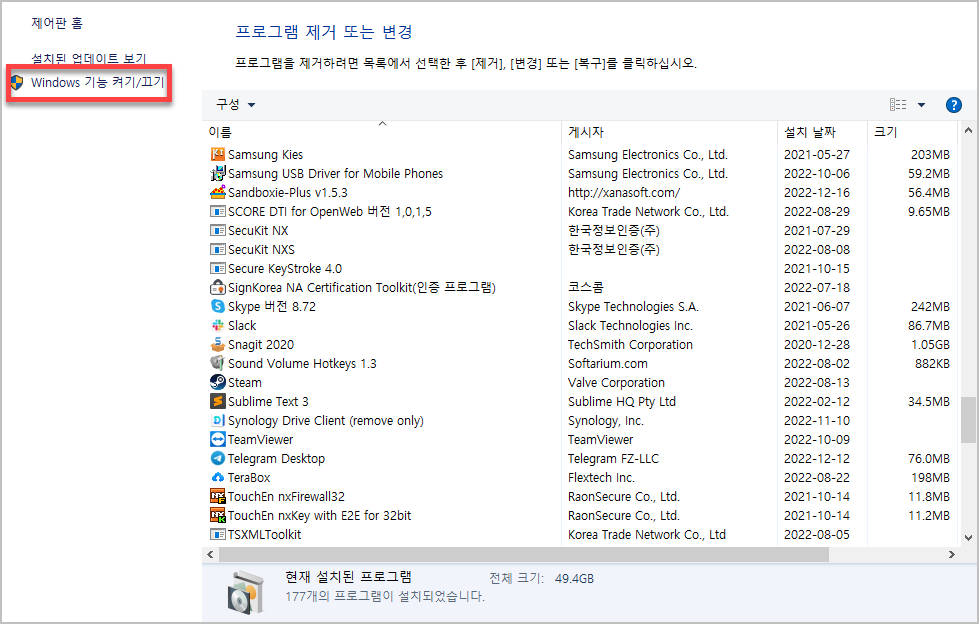This screenshot has height=624, width=979.
Task: Click the TouchEn nxKey icon
Action: [x=217, y=515]
